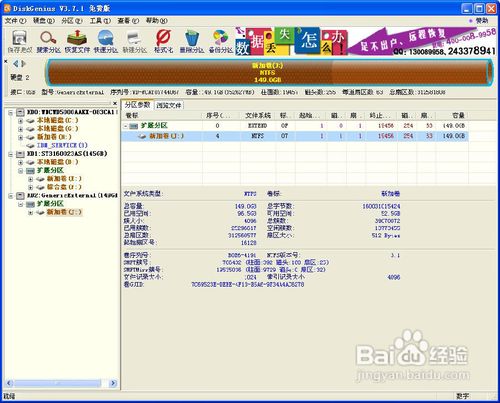This screenshot has width=500, height=403.
Task: Click the 数字 status bar indicator
Action: click(x=462, y=396)
